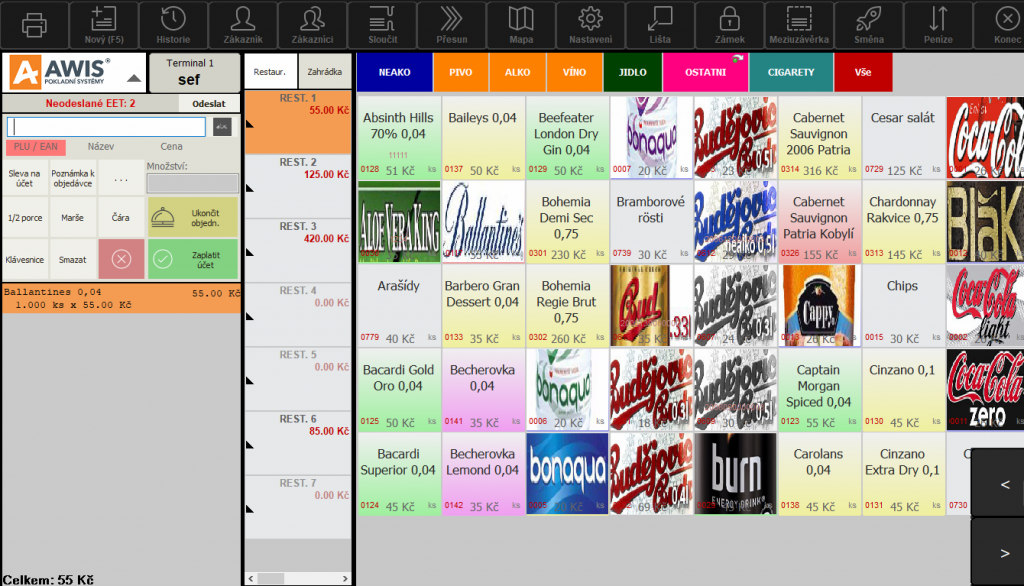Click Ukončit objedn. button
Image resolution: width=1024 pixels, height=586 pixels.
[x=193, y=218]
